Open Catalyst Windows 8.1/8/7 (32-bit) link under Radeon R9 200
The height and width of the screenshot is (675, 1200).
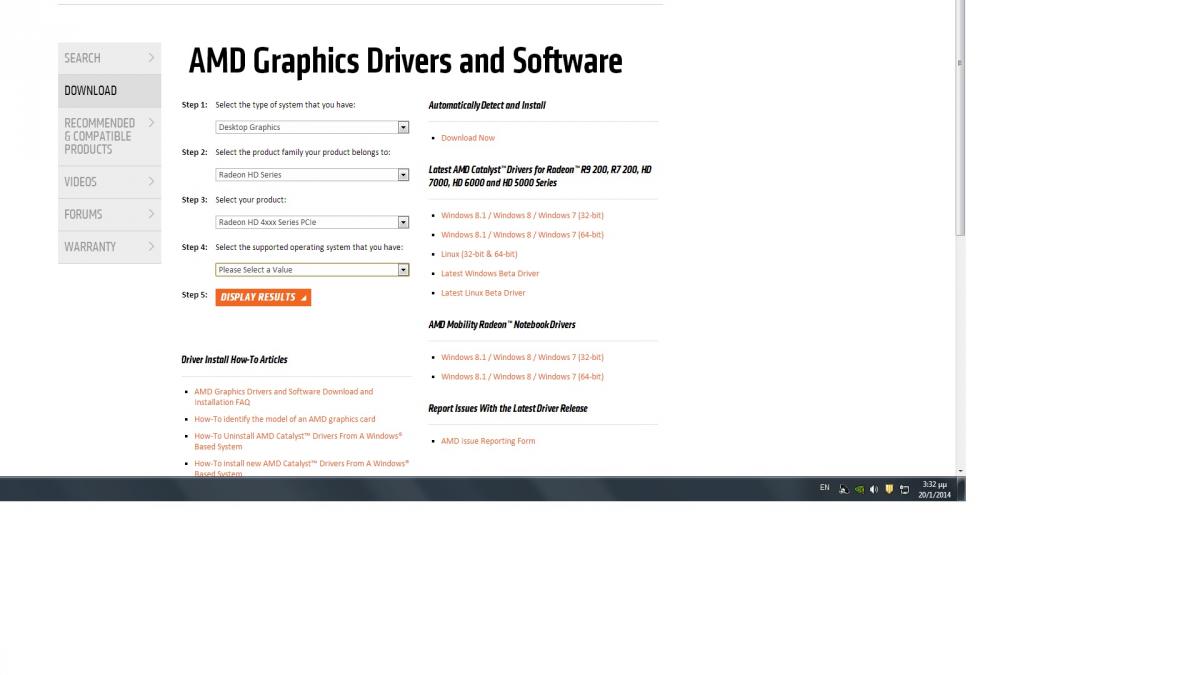(x=522, y=215)
